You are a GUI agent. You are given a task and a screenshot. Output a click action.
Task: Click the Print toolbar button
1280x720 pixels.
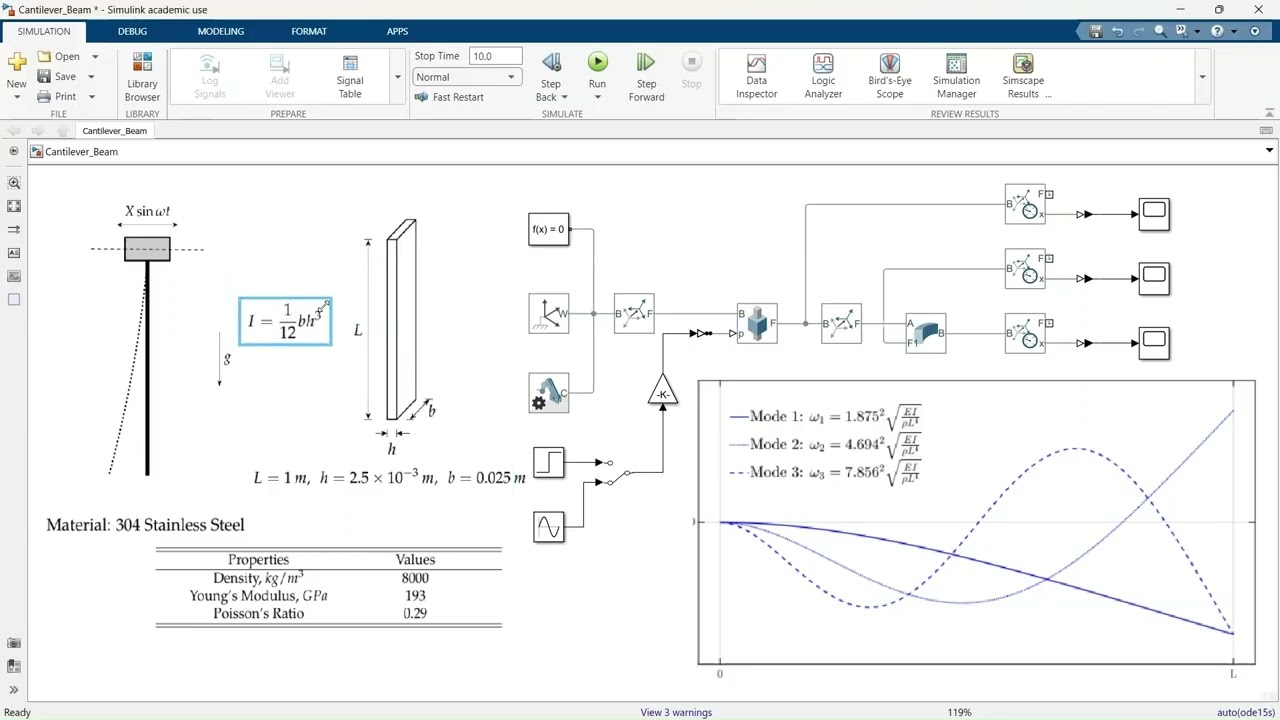57,96
